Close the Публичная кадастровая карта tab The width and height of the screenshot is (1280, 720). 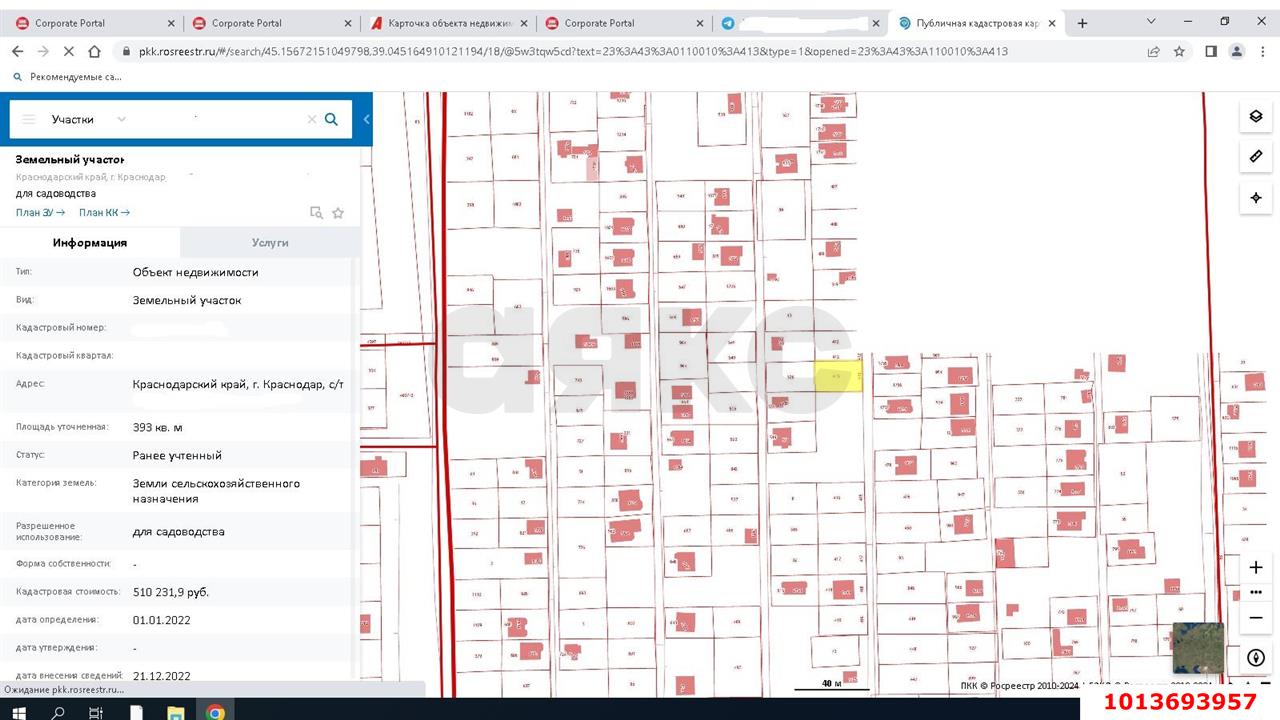[x=1051, y=23]
